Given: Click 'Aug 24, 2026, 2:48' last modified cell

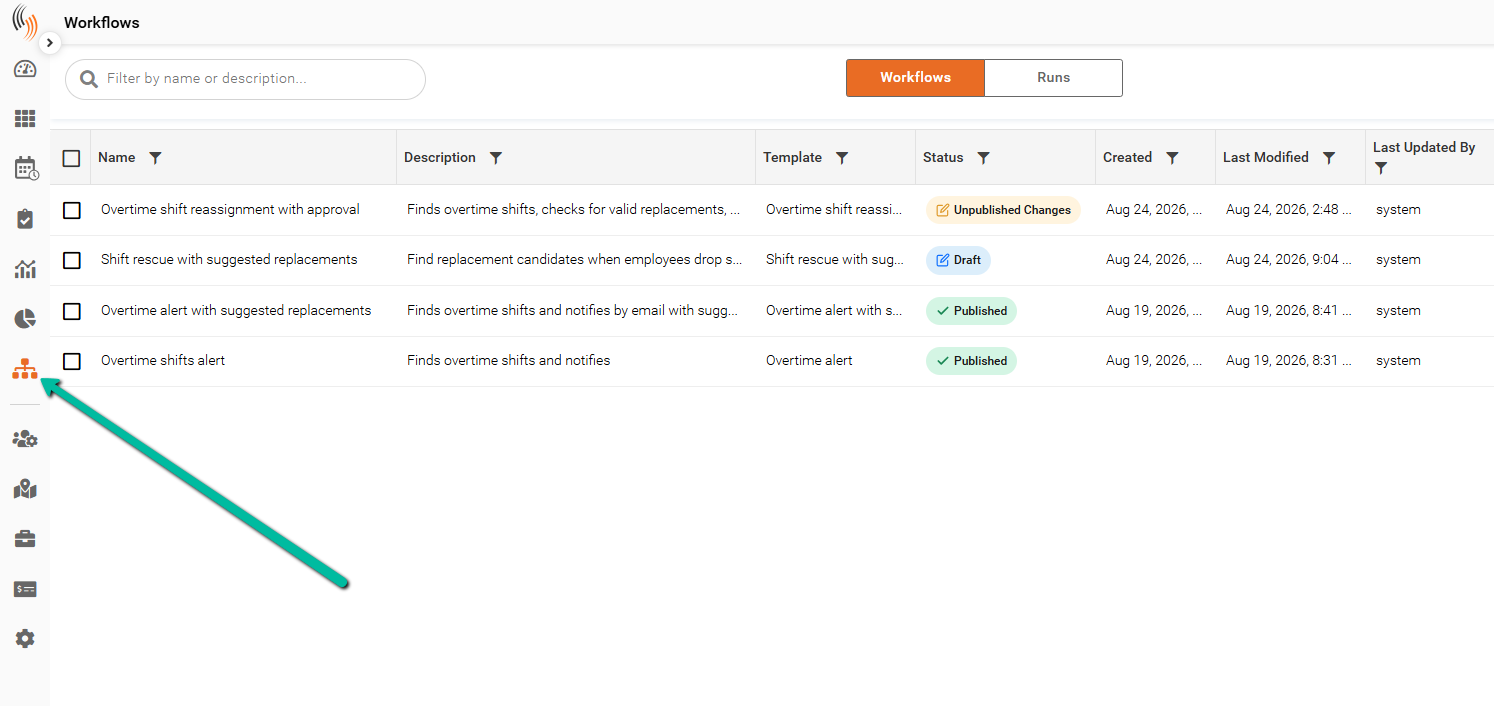Looking at the screenshot, I should (x=1289, y=210).
